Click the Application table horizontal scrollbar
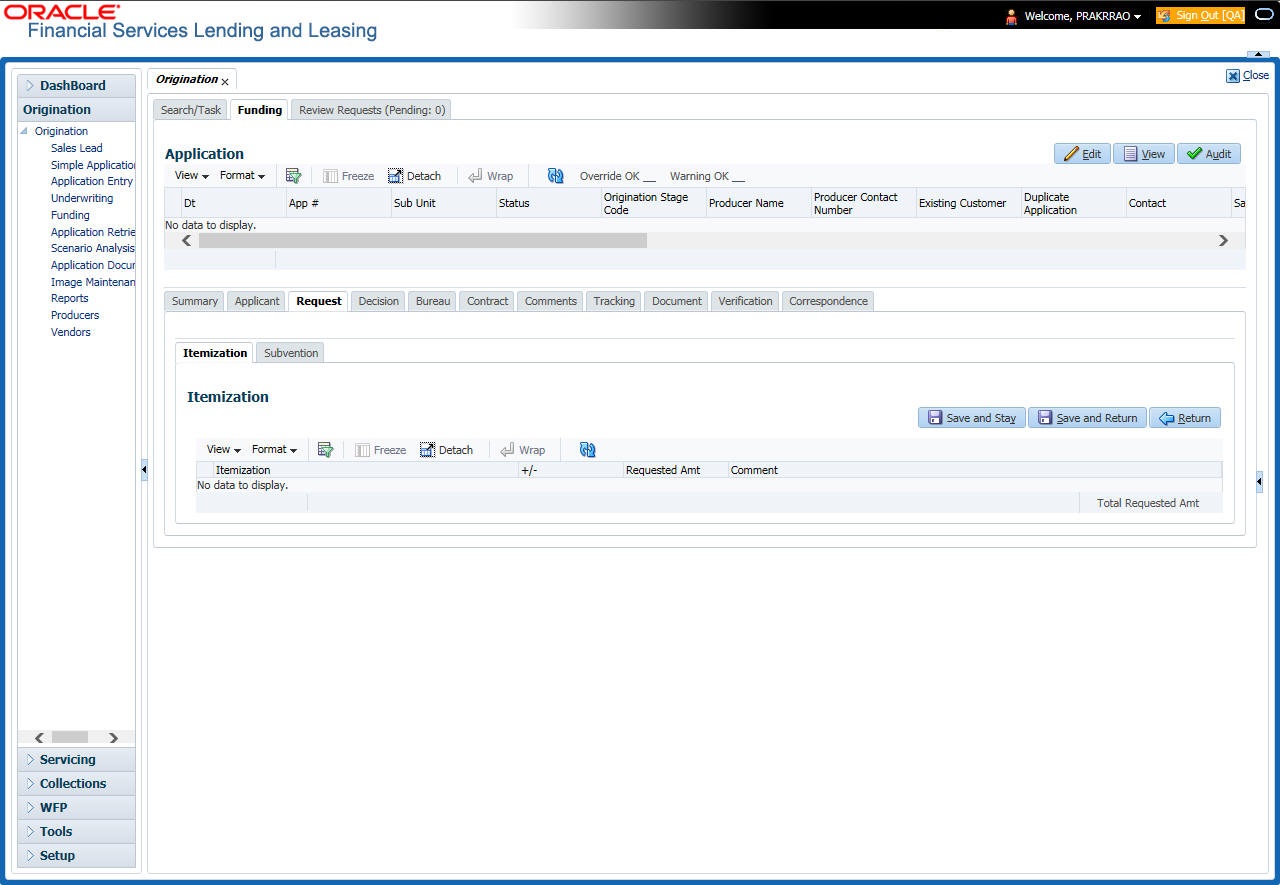Viewport: 1280px width, 885px height. pyautogui.click(x=423, y=241)
